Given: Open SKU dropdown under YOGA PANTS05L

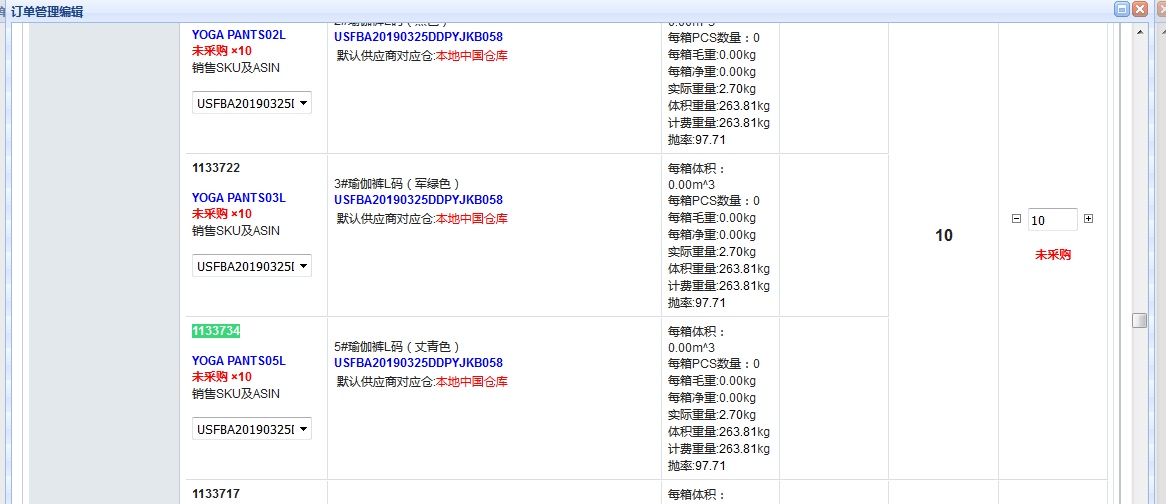Looking at the screenshot, I should tap(252, 428).
